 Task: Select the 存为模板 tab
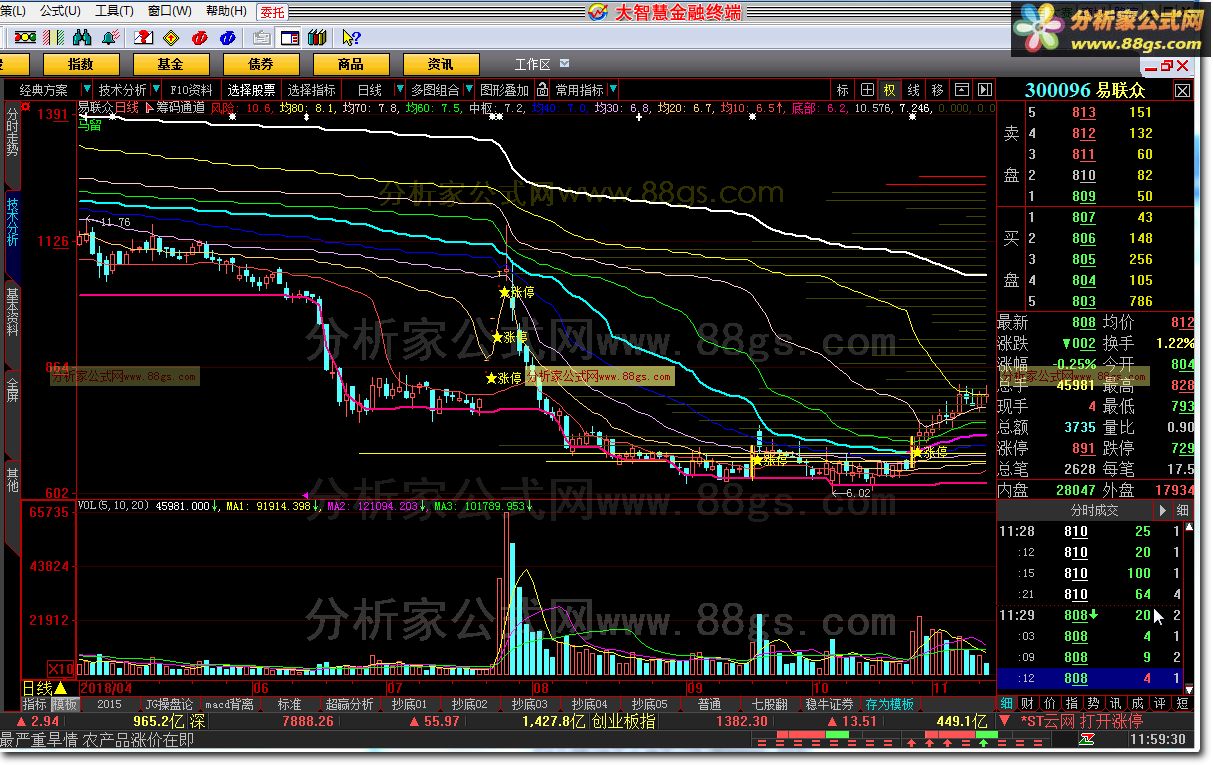pos(889,704)
